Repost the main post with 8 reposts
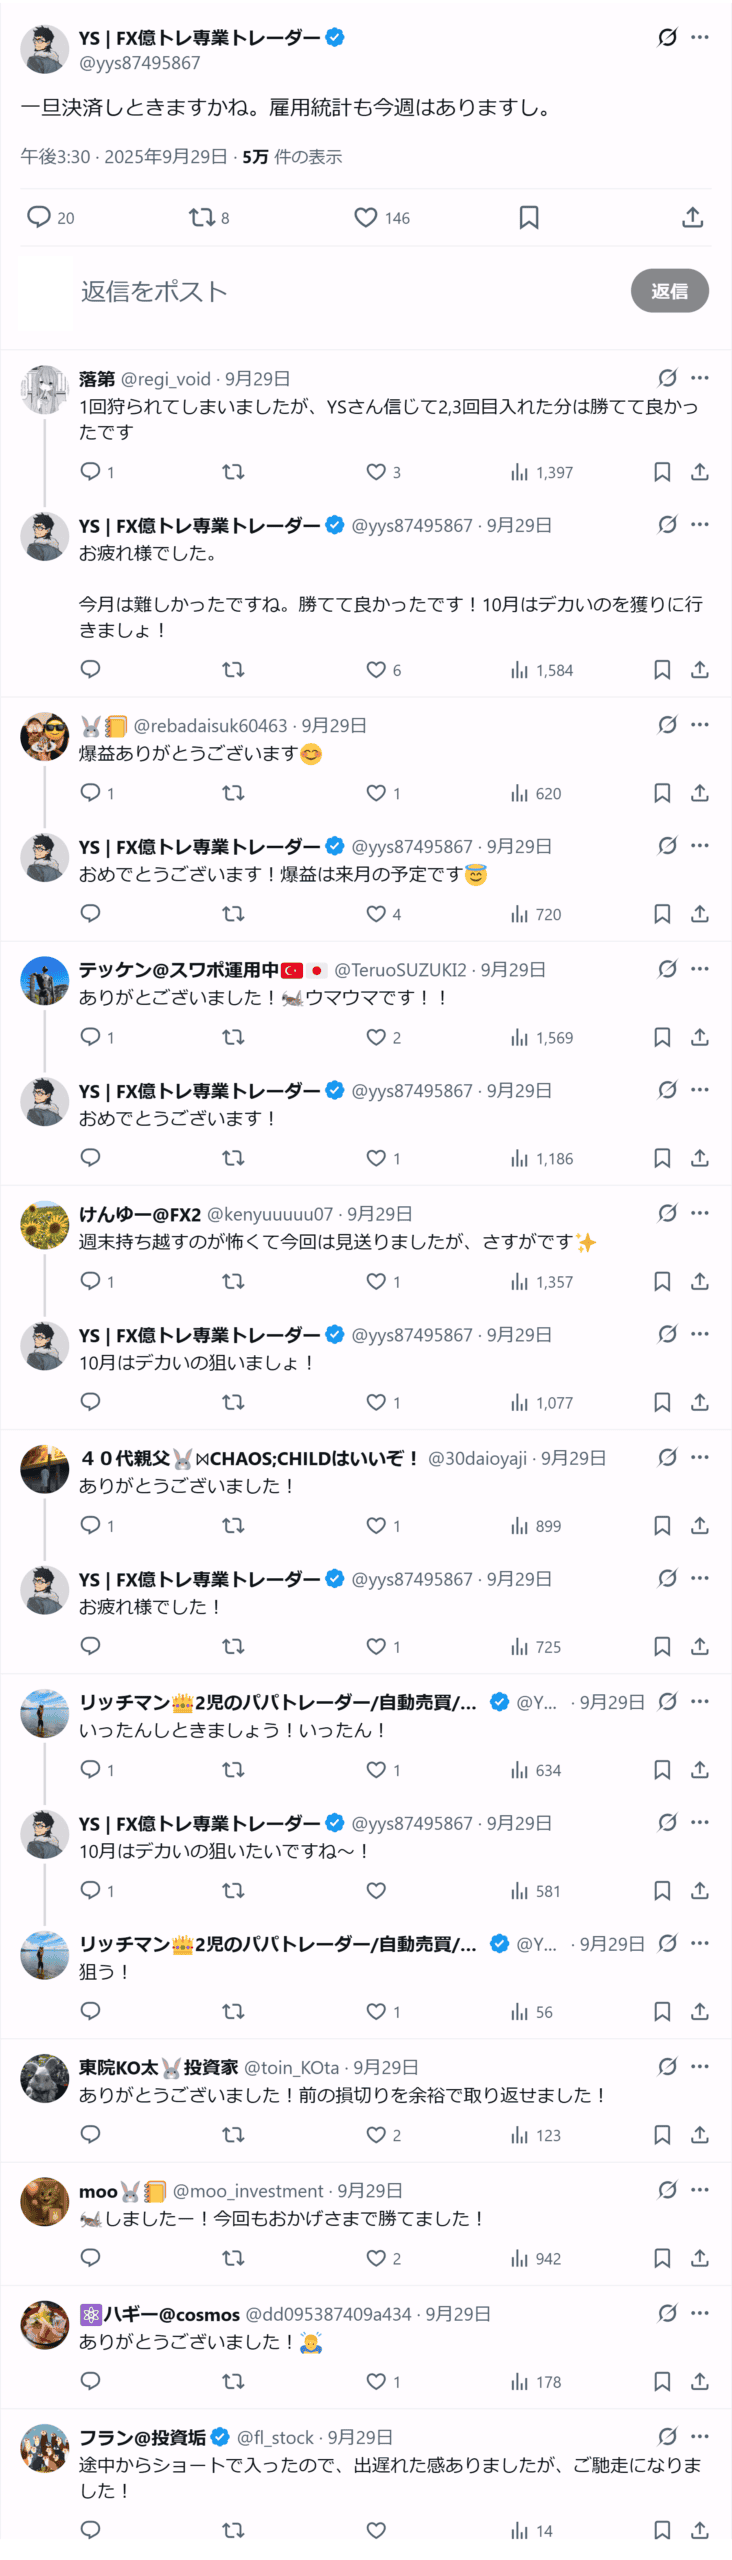Viewport: 732px width, 2560px height. pyautogui.click(x=202, y=217)
